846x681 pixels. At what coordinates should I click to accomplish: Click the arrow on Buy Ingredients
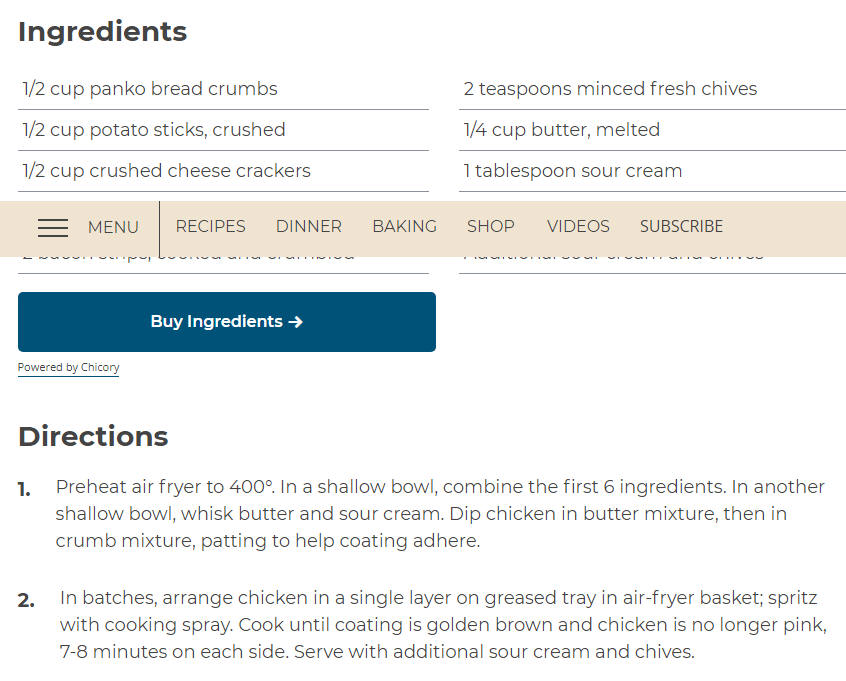click(295, 322)
